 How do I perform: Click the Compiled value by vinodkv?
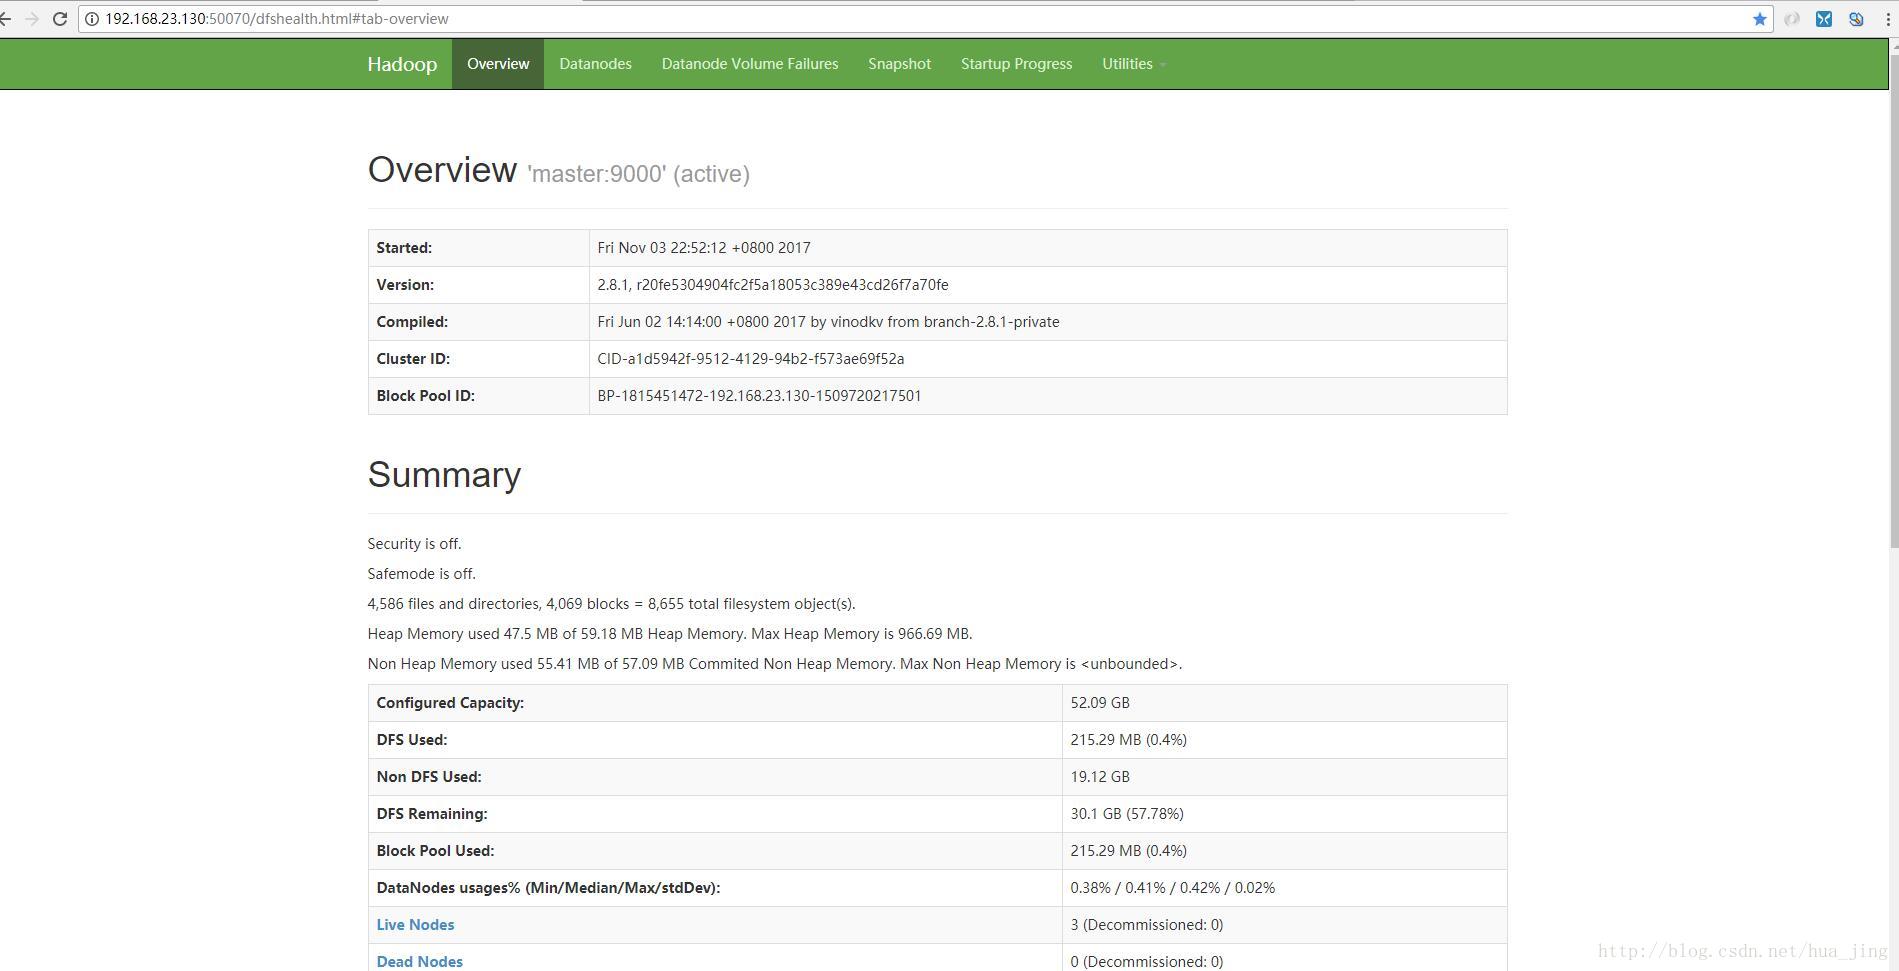[x=828, y=322]
